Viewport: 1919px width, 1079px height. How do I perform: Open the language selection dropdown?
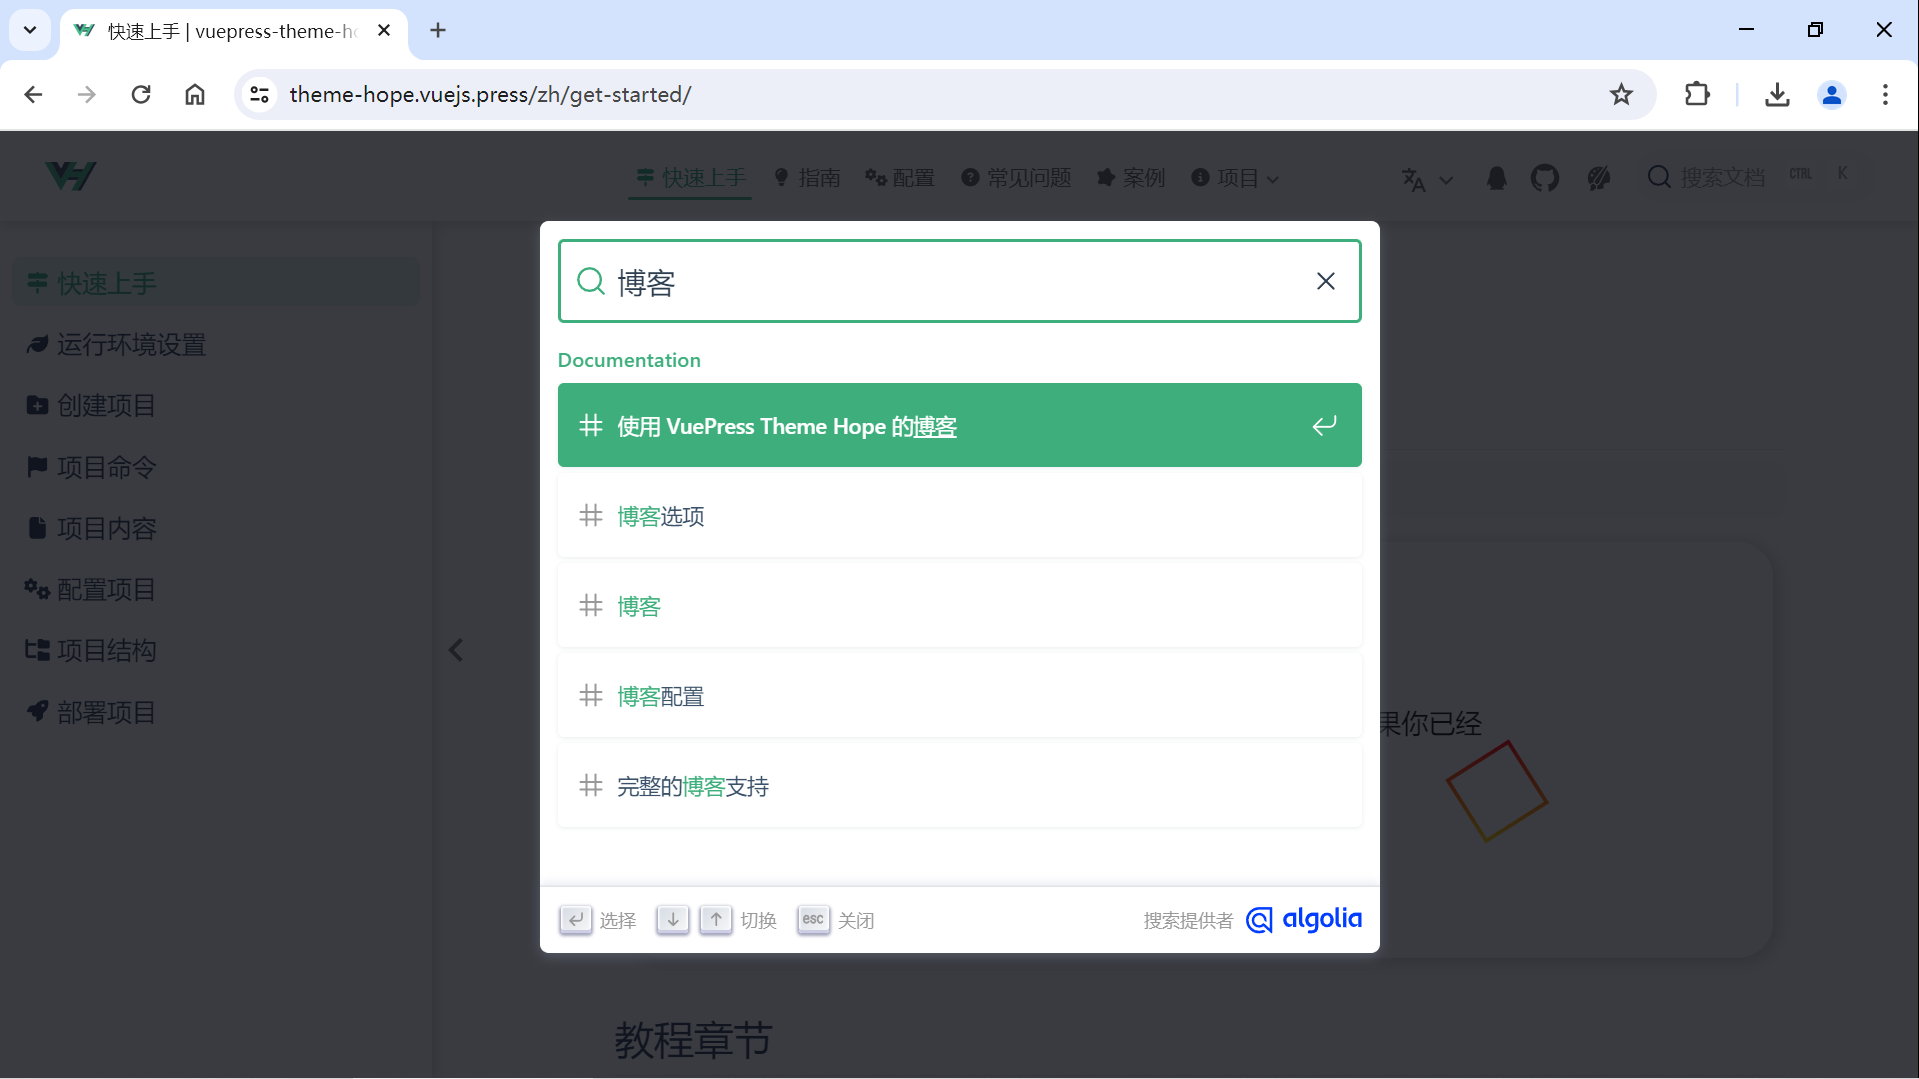coord(1427,179)
